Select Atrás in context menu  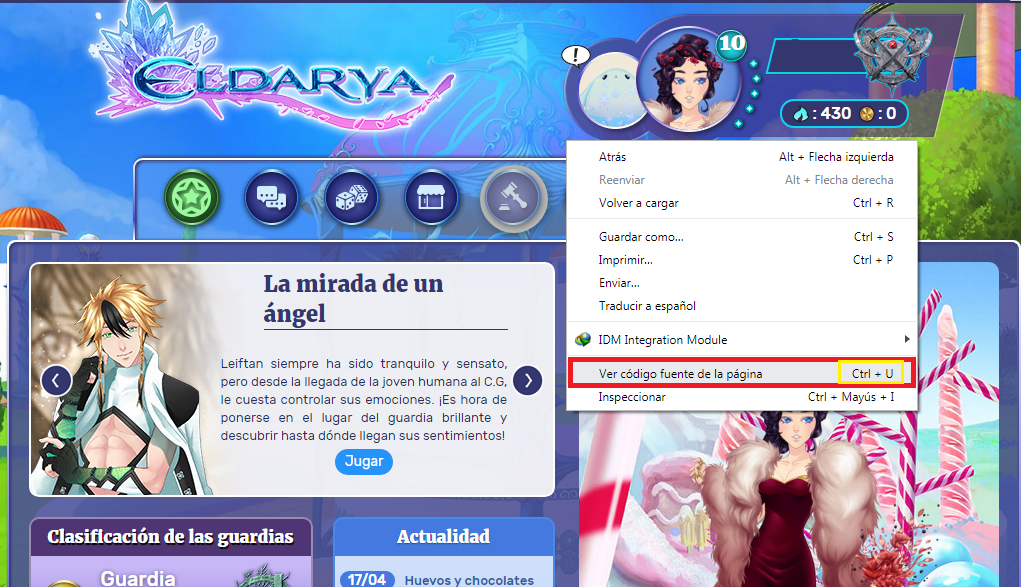point(742,157)
